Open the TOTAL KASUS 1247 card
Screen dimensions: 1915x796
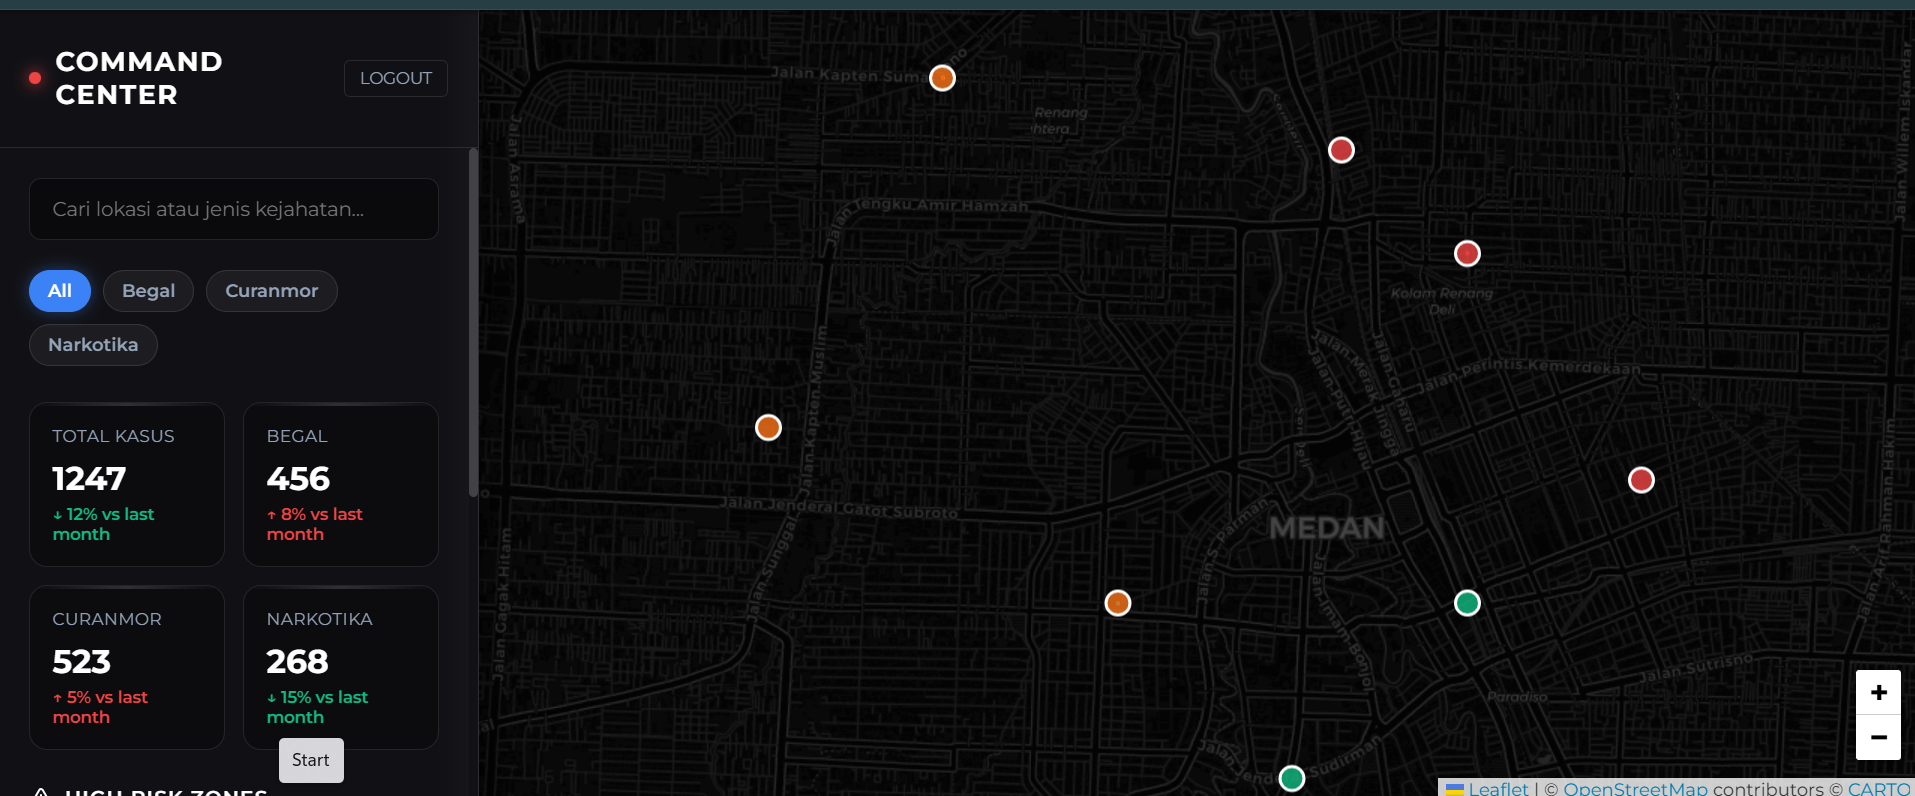click(x=127, y=485)
